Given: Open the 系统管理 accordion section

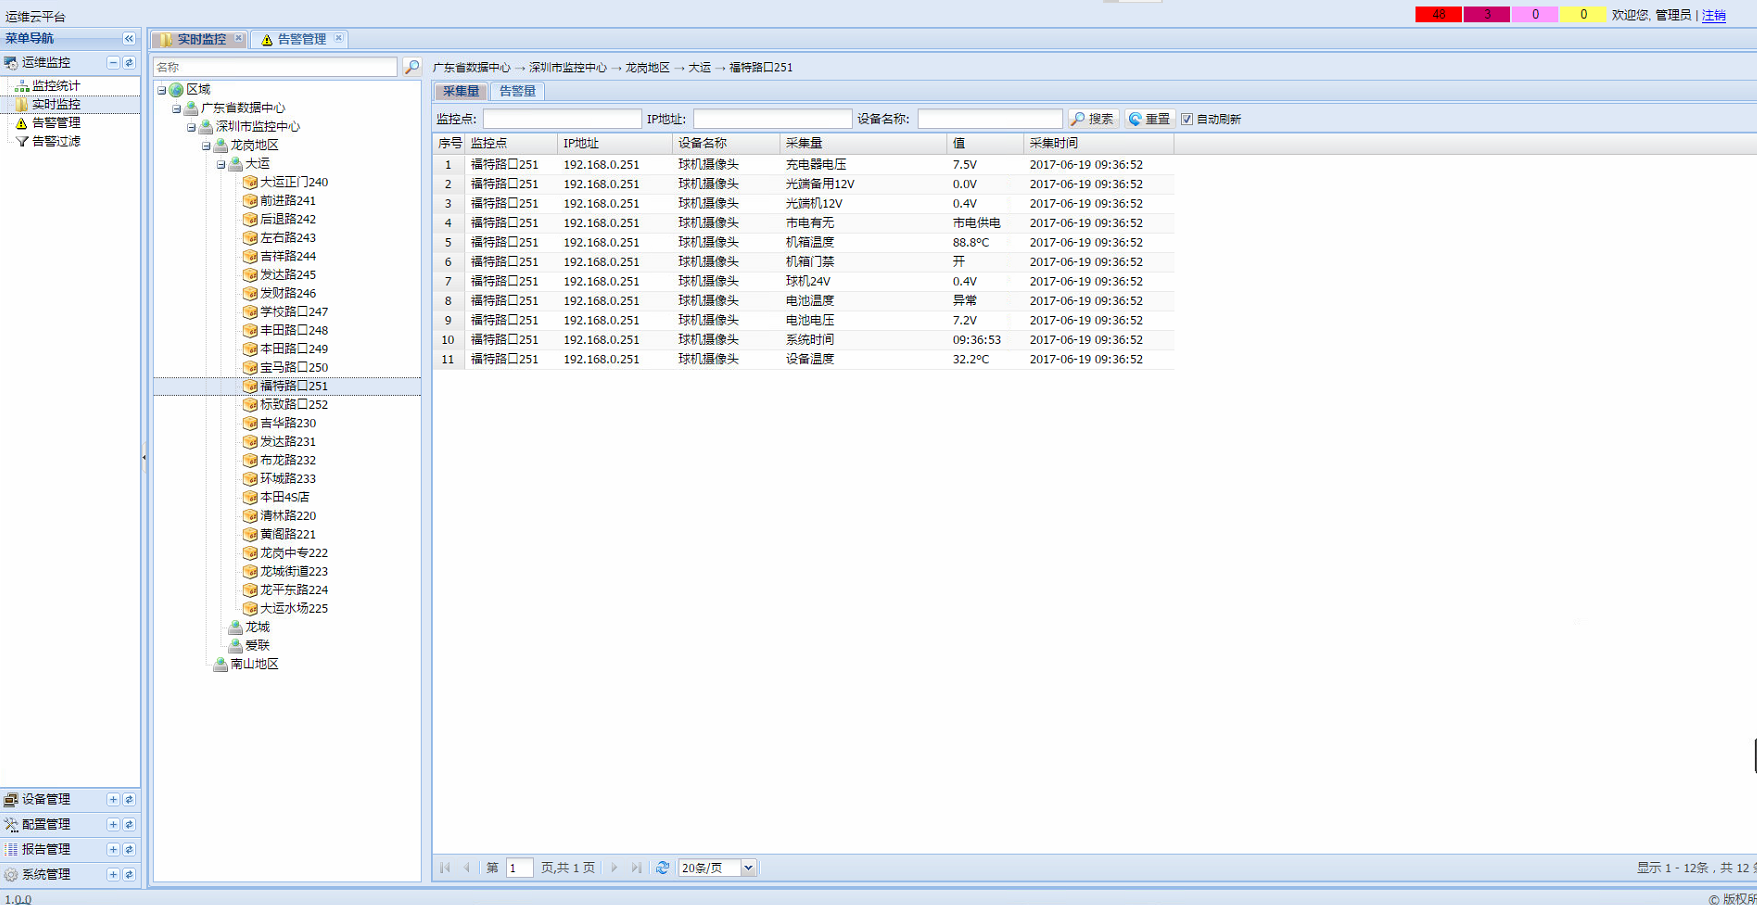Looking at the screenshot, I should 46,874.
